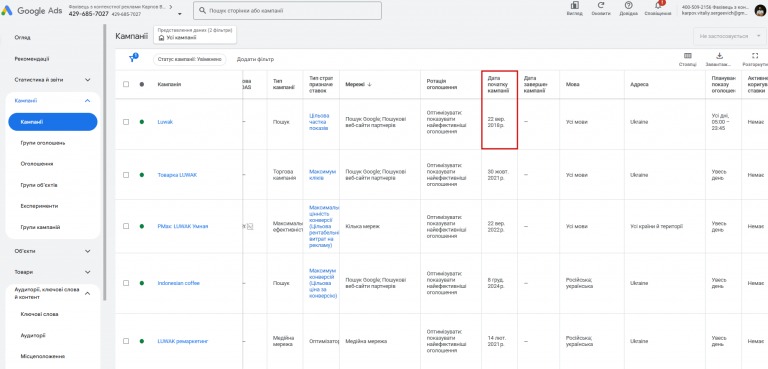
Task: Open the Luwak campaign link
Action: (165, 122)
